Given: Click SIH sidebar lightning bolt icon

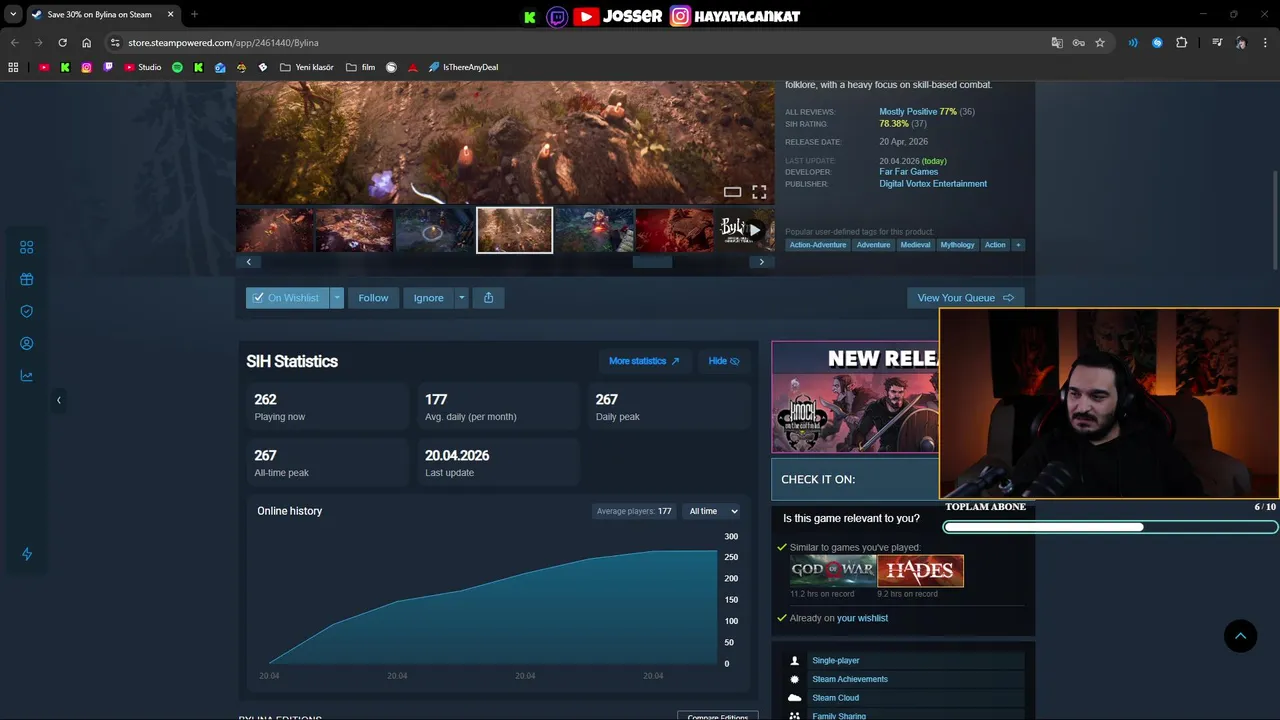Looking at the screenshot, I should pyautogui.click(x=27, y=554).
